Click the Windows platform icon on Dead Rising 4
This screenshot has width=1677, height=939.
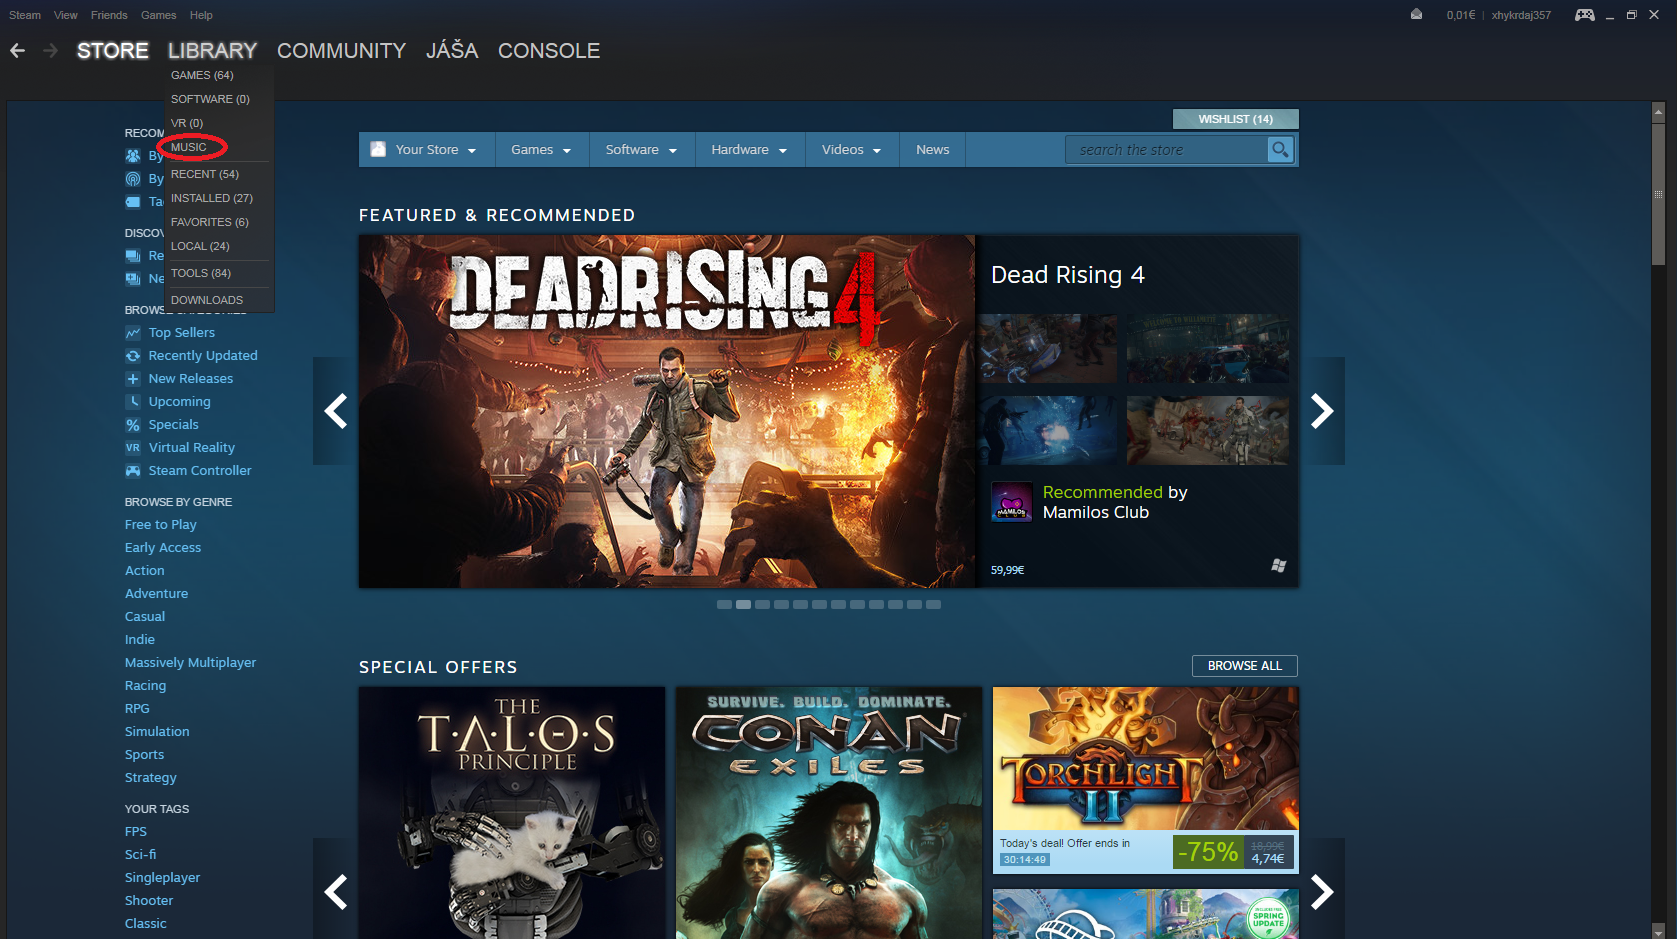pos(1278,566)
